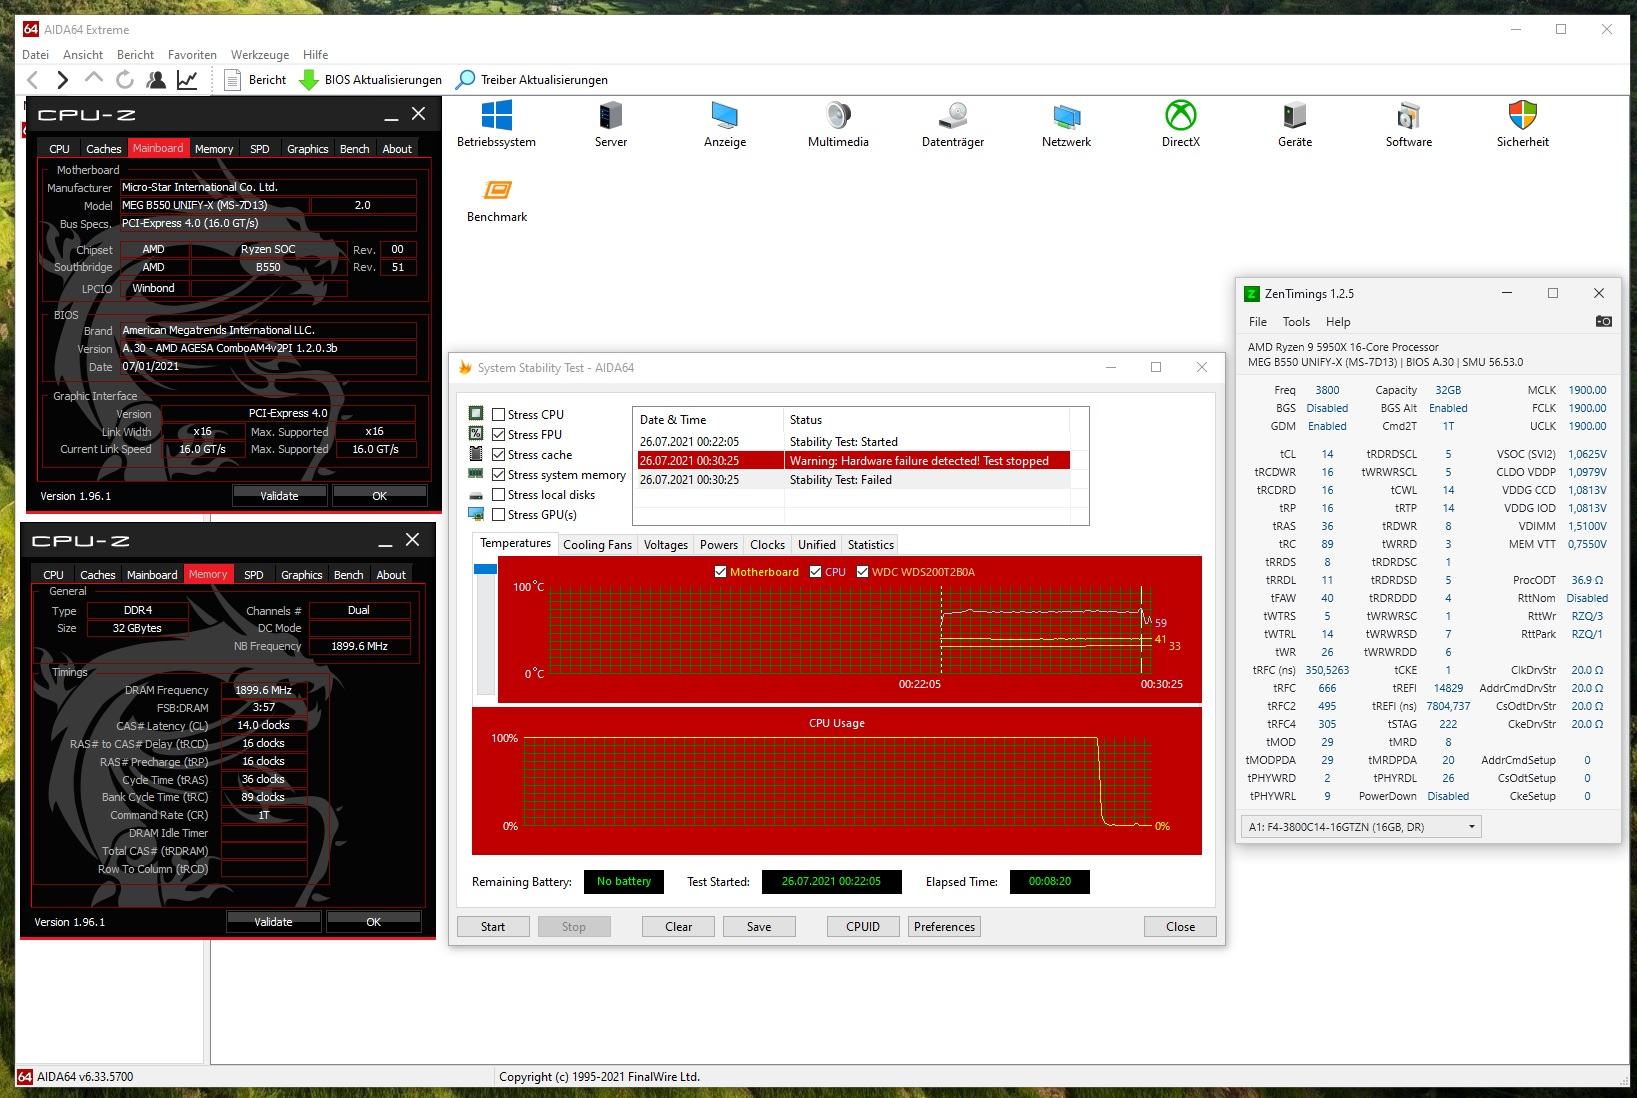Screen dimensions: 1637x1098
Task: Uncheck the Stress cache checkbox
Action: click(x=498, y=455)
